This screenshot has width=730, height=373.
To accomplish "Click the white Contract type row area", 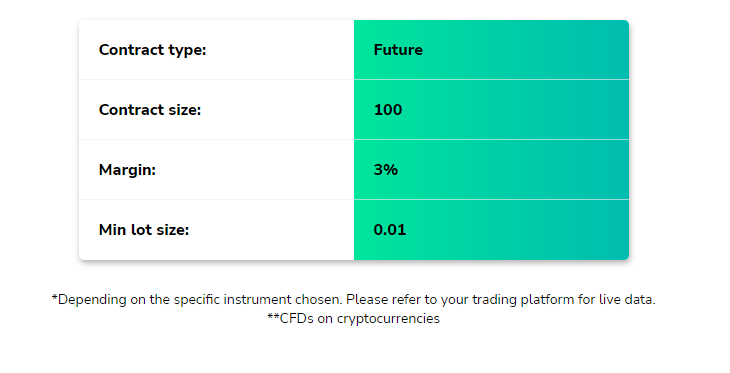I will pos(216,50).
